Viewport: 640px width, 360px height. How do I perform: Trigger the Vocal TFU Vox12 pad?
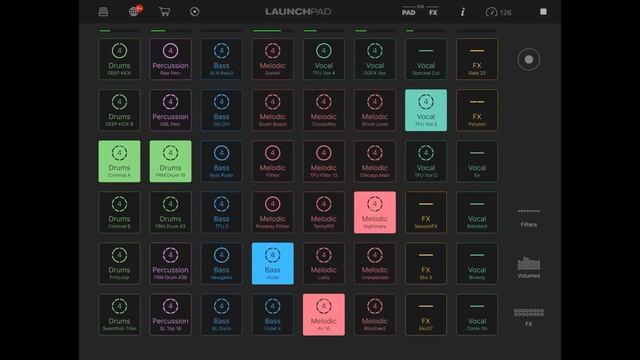[426, 161]
